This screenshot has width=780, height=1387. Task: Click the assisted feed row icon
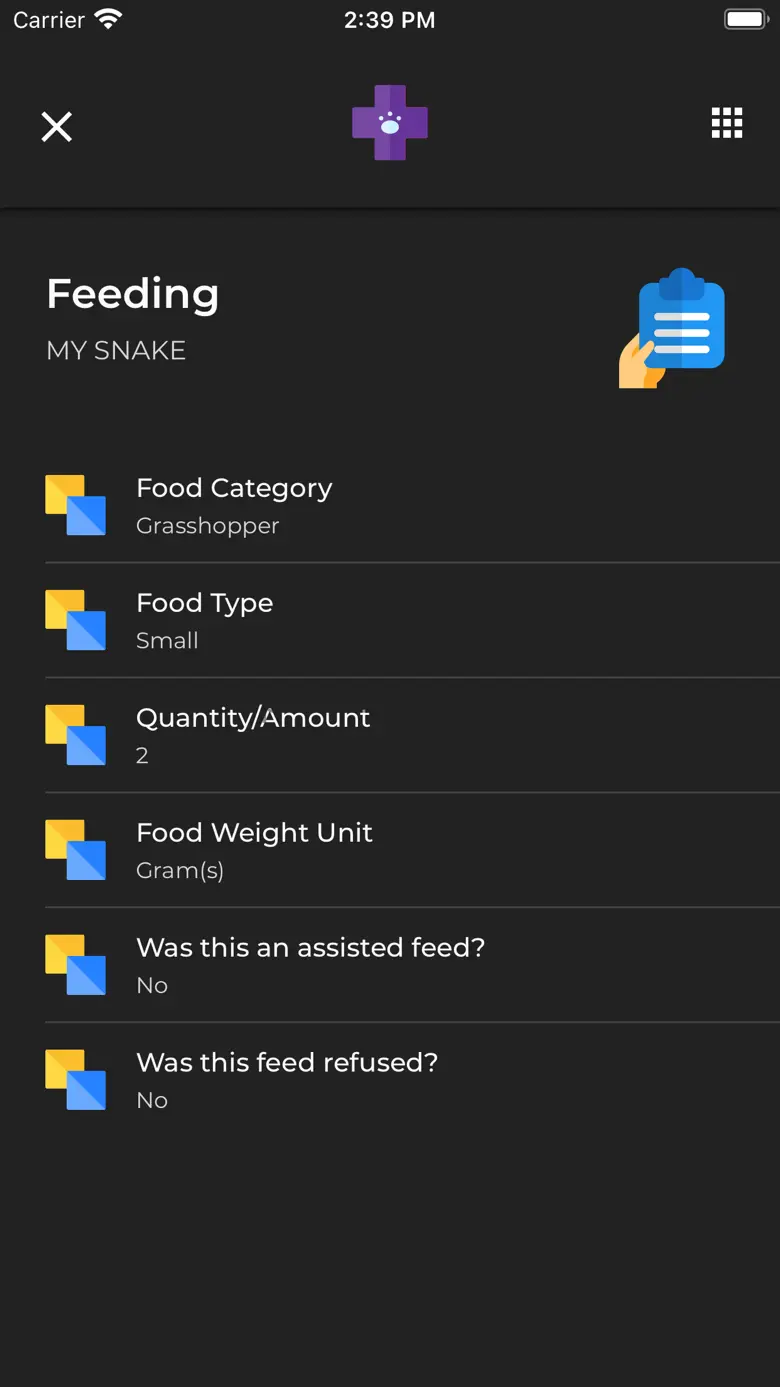click(76, 965)
